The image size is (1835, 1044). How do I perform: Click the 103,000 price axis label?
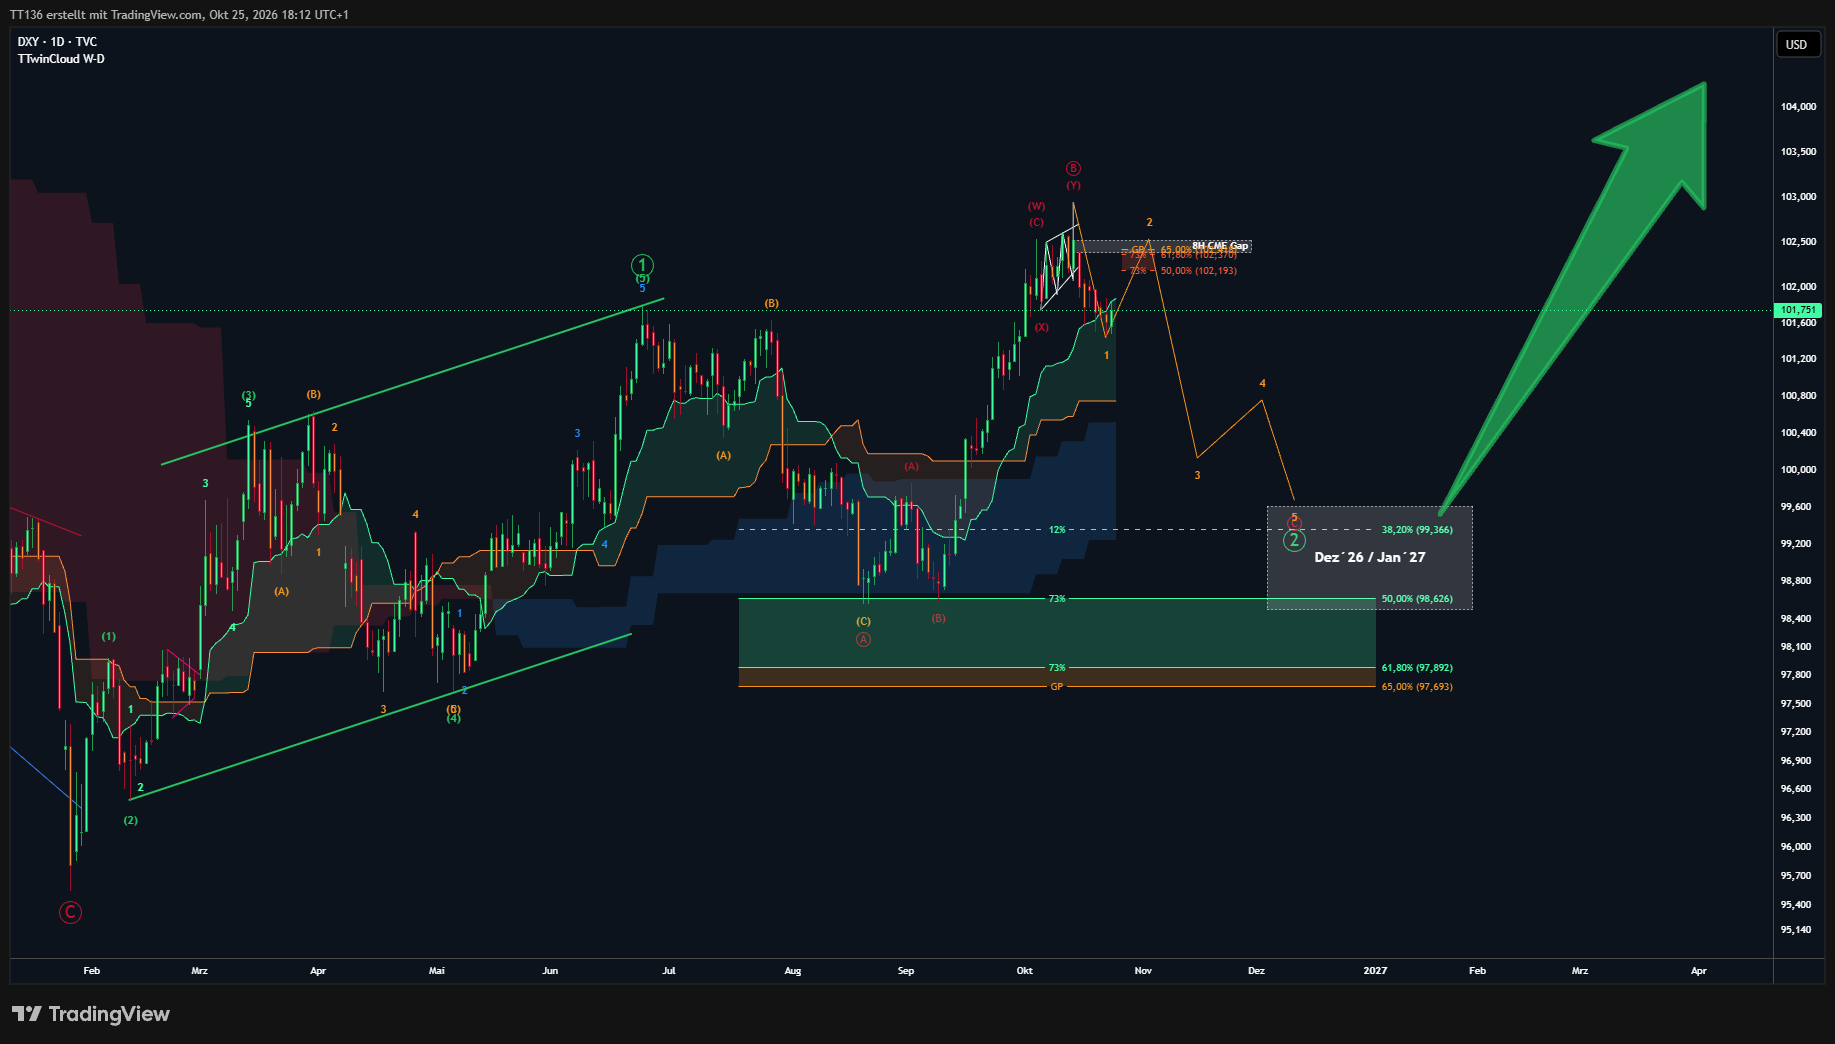click(x=1798, y=197)
